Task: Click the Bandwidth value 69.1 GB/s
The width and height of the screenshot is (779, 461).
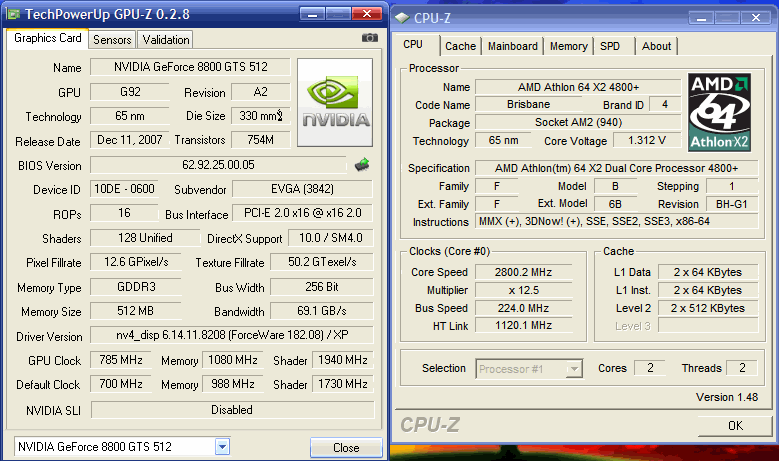Action: pyautogui.click(x=322, y=311)
